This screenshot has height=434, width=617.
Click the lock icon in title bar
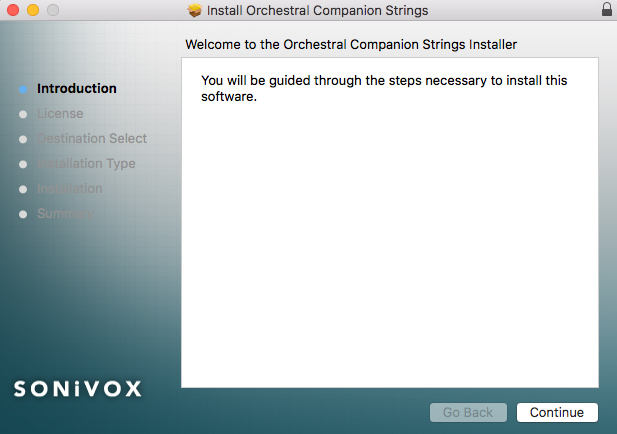[607, 9]
